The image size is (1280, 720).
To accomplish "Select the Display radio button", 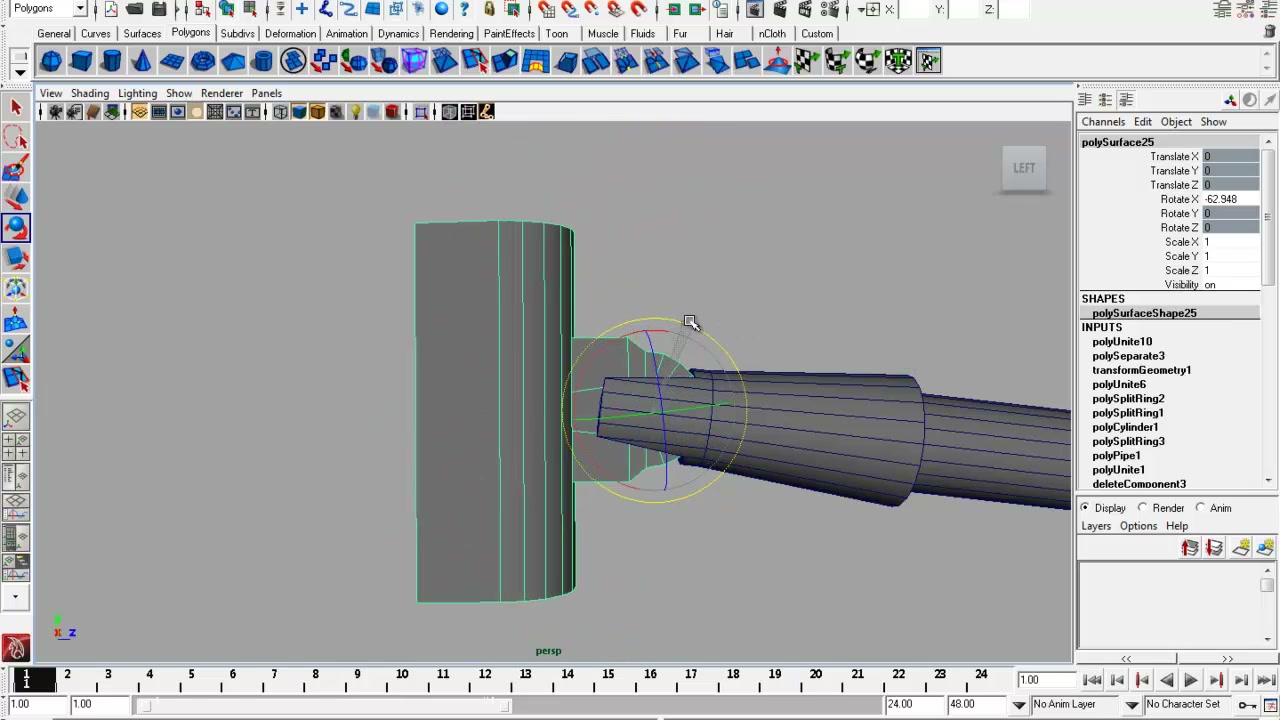I will pos(1085,508).
